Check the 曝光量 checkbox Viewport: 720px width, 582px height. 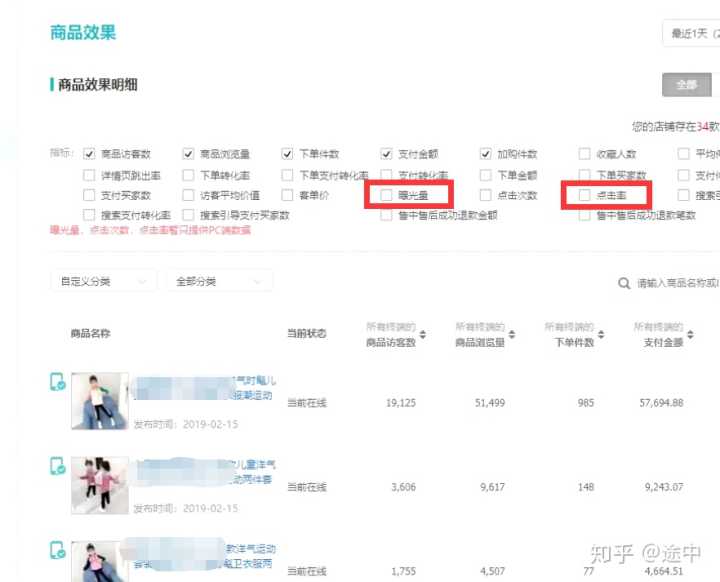(x=386, y=195)
